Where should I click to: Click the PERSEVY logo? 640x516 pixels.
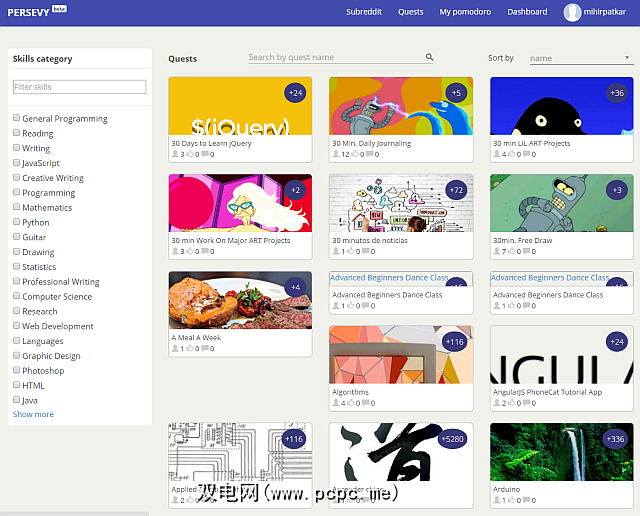point(27,12)
